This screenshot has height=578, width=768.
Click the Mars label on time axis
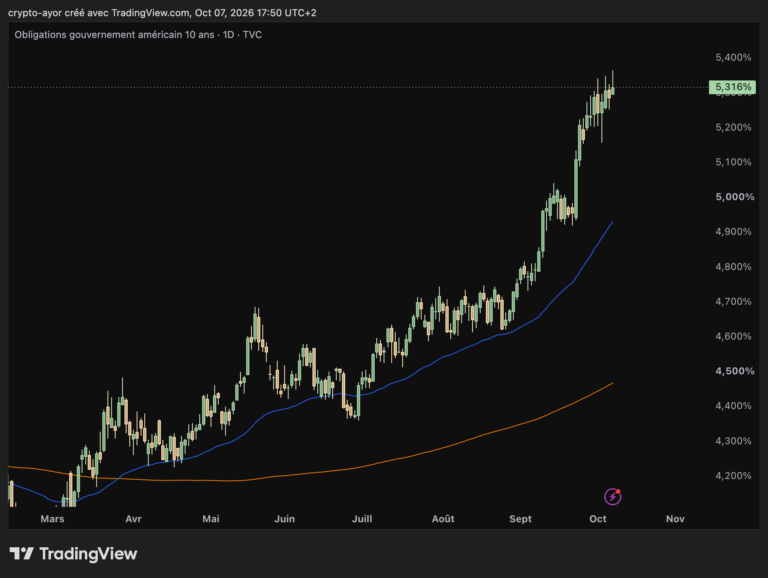pyautogui.click(x=52, y=519)
